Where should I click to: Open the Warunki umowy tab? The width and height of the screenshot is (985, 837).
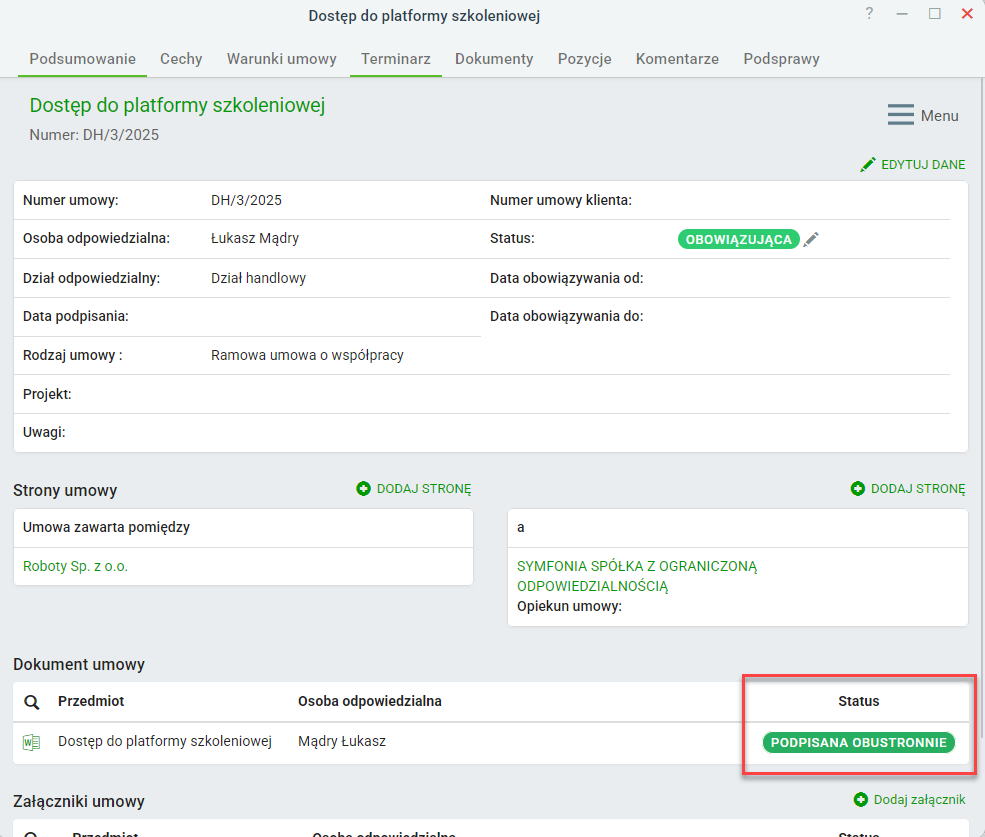(281, 59)
